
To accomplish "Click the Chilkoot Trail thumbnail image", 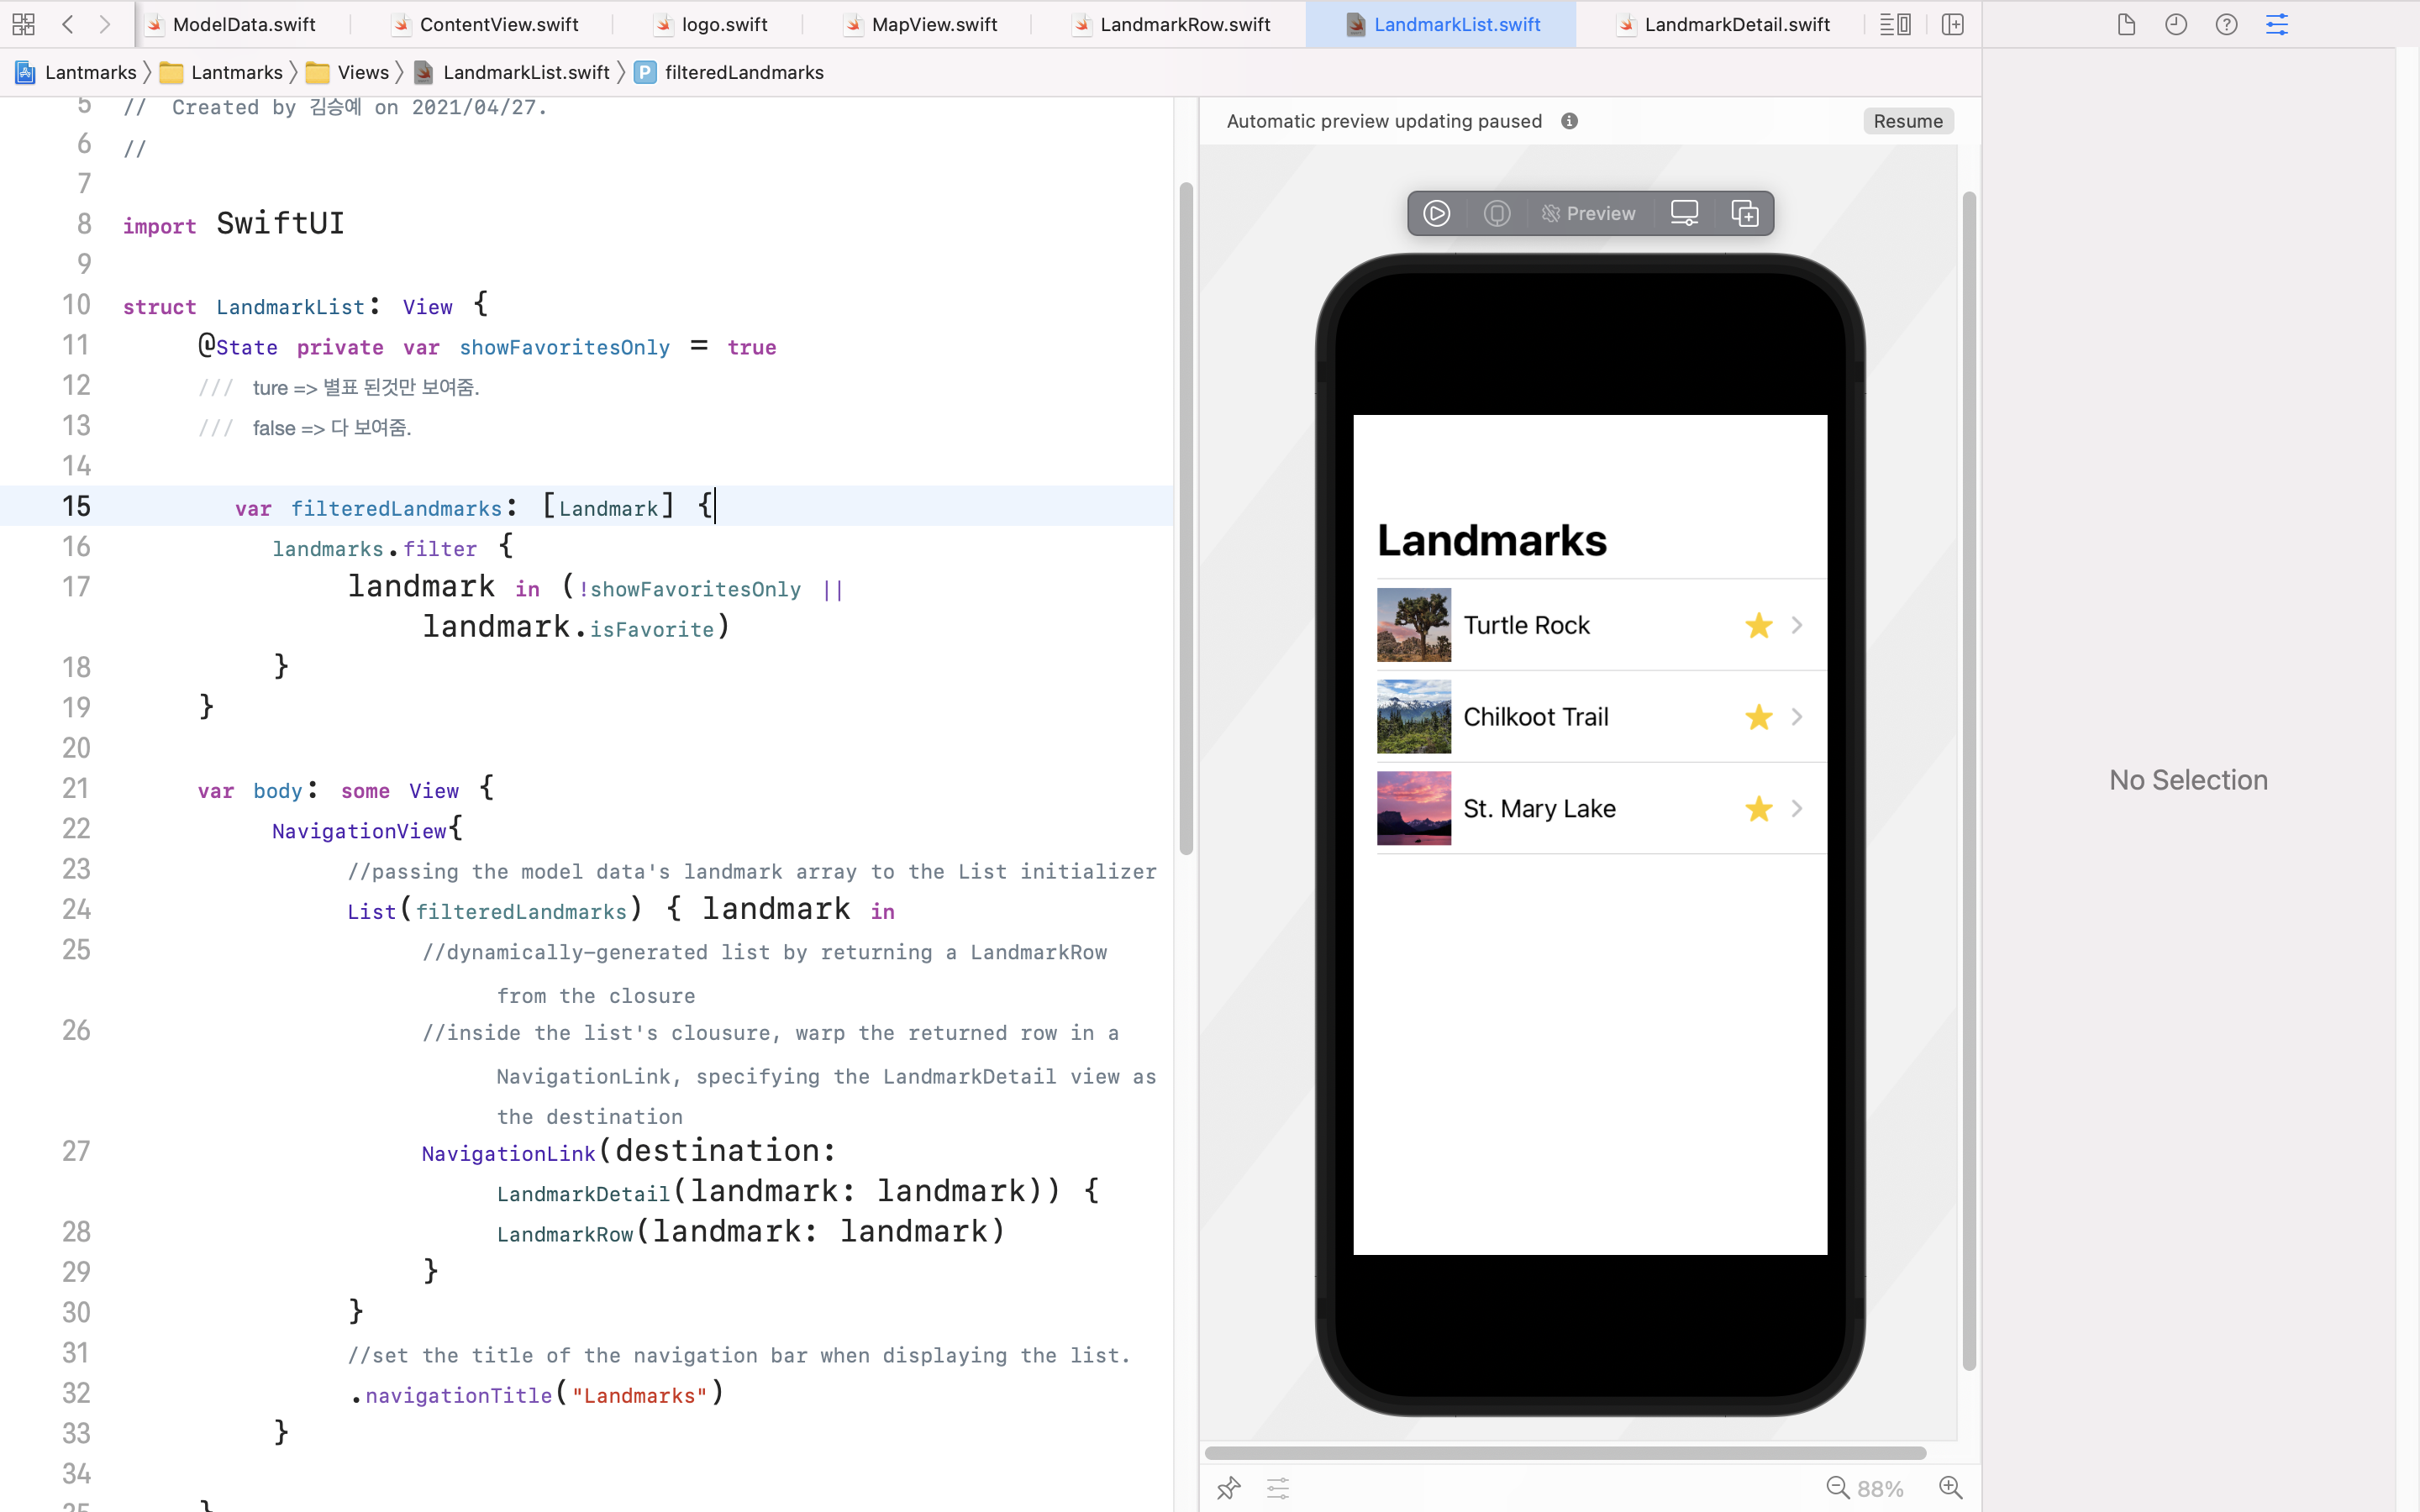I will (x=1413, y=717).
